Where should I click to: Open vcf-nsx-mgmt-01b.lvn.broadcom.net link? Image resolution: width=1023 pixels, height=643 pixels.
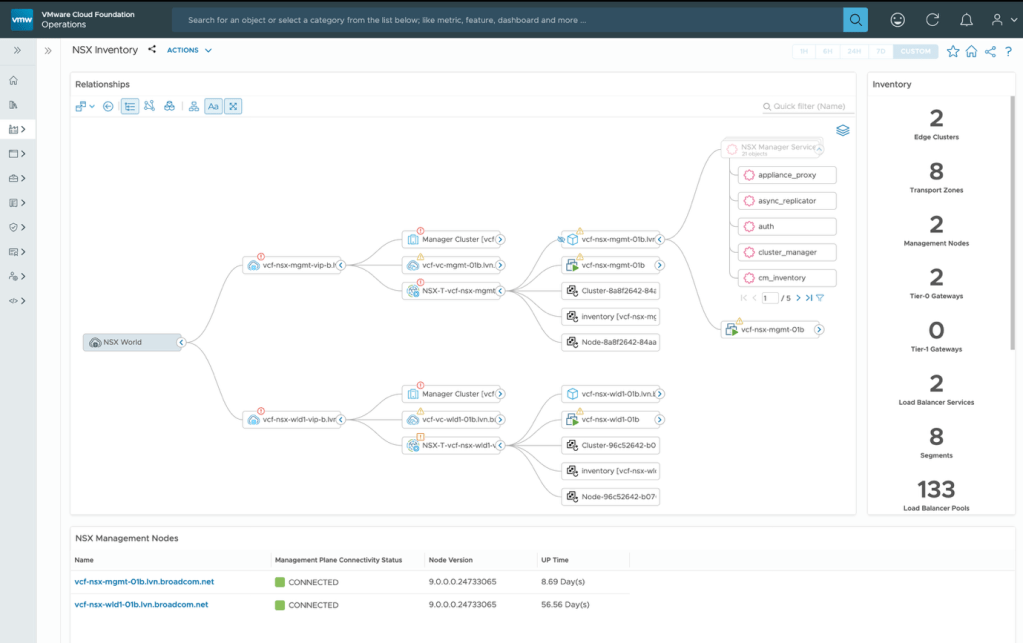click(144, 582)
